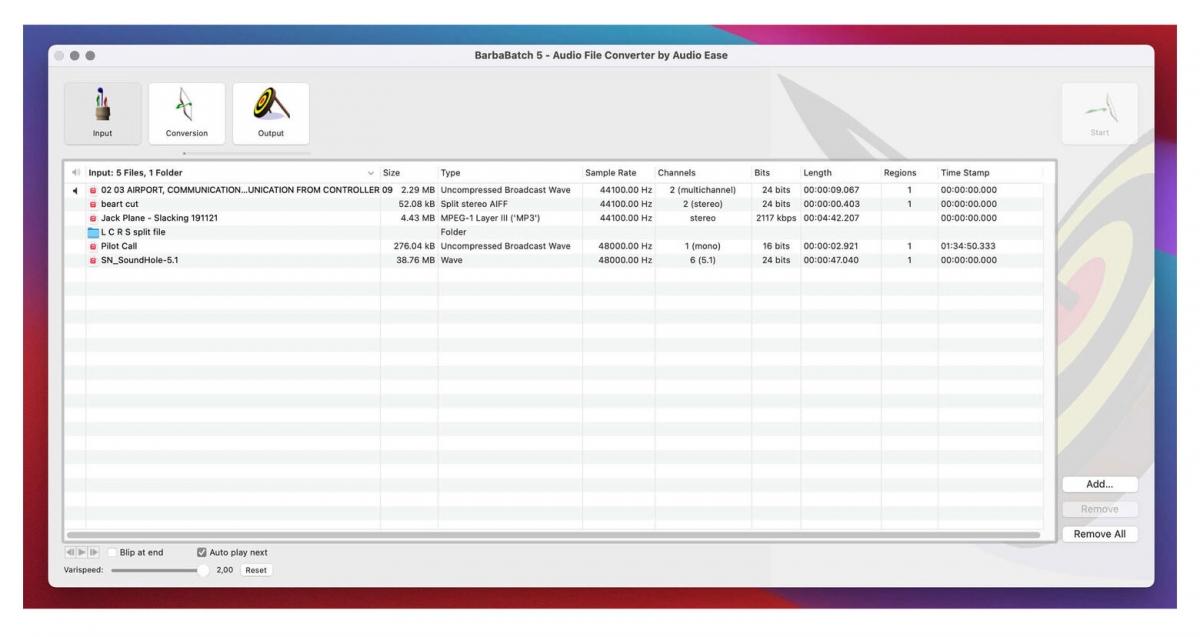
Task: Click the Split stereo AIFF type cell
Action: tap(474, 204)
